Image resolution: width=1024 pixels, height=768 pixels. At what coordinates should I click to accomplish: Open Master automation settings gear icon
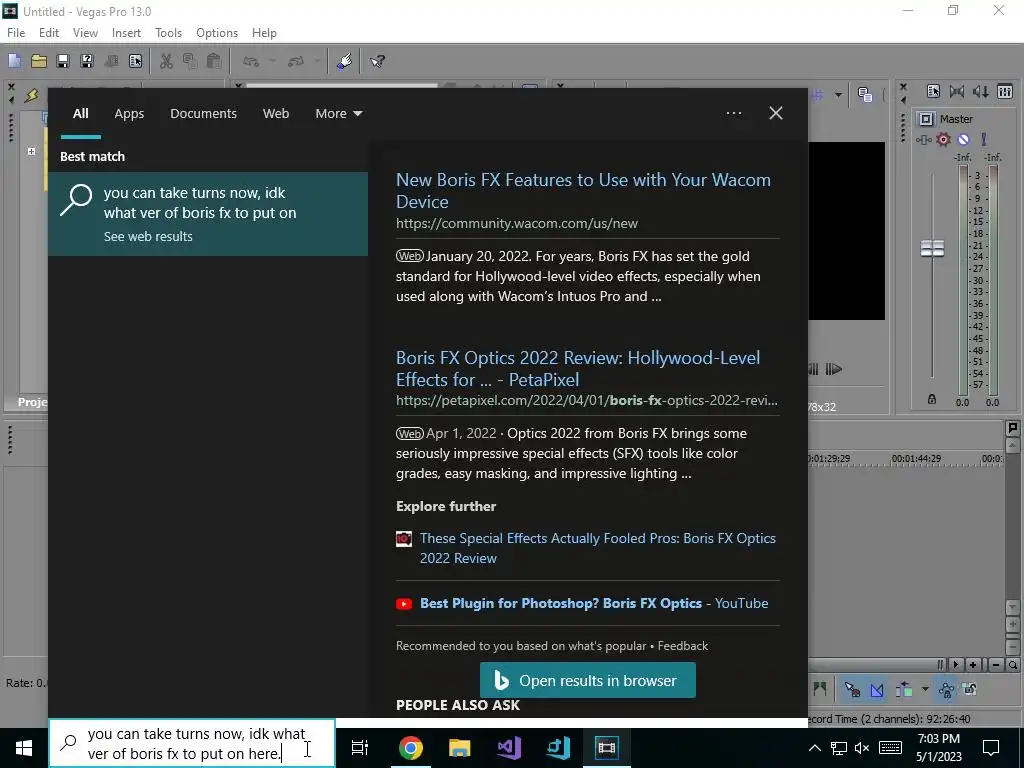coord(943,140)
